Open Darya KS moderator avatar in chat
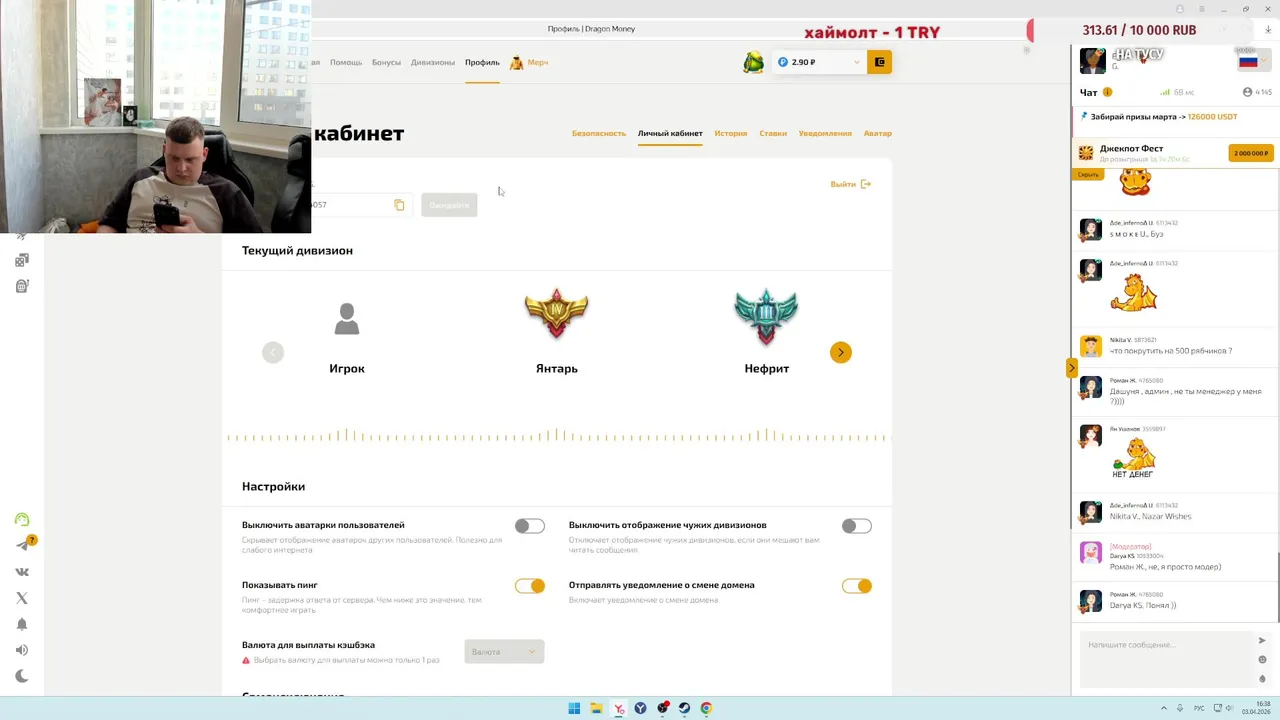The width and height of the screenshot is (1280, 720). point(1091,552)
